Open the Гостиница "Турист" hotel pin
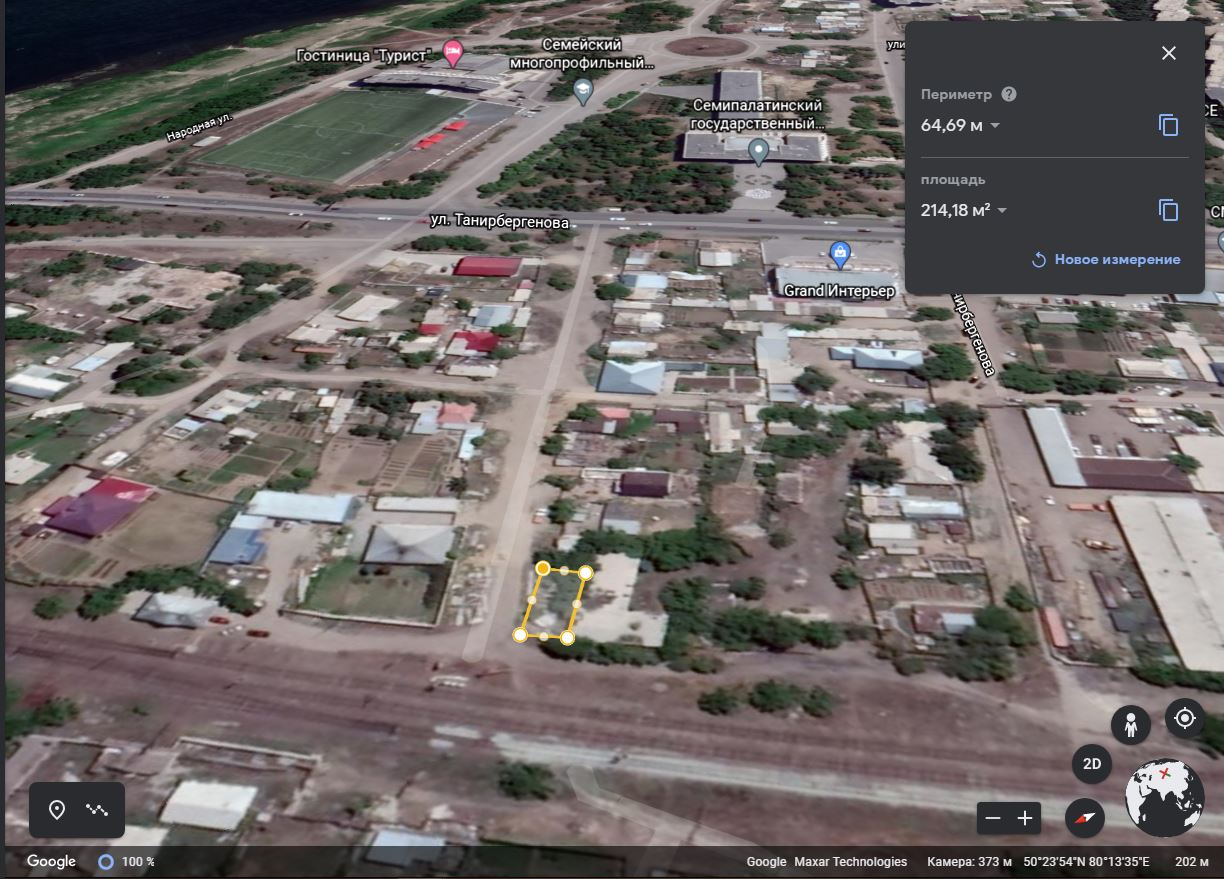This screenshot has width=1224, height=879. (x=452, y=53)
